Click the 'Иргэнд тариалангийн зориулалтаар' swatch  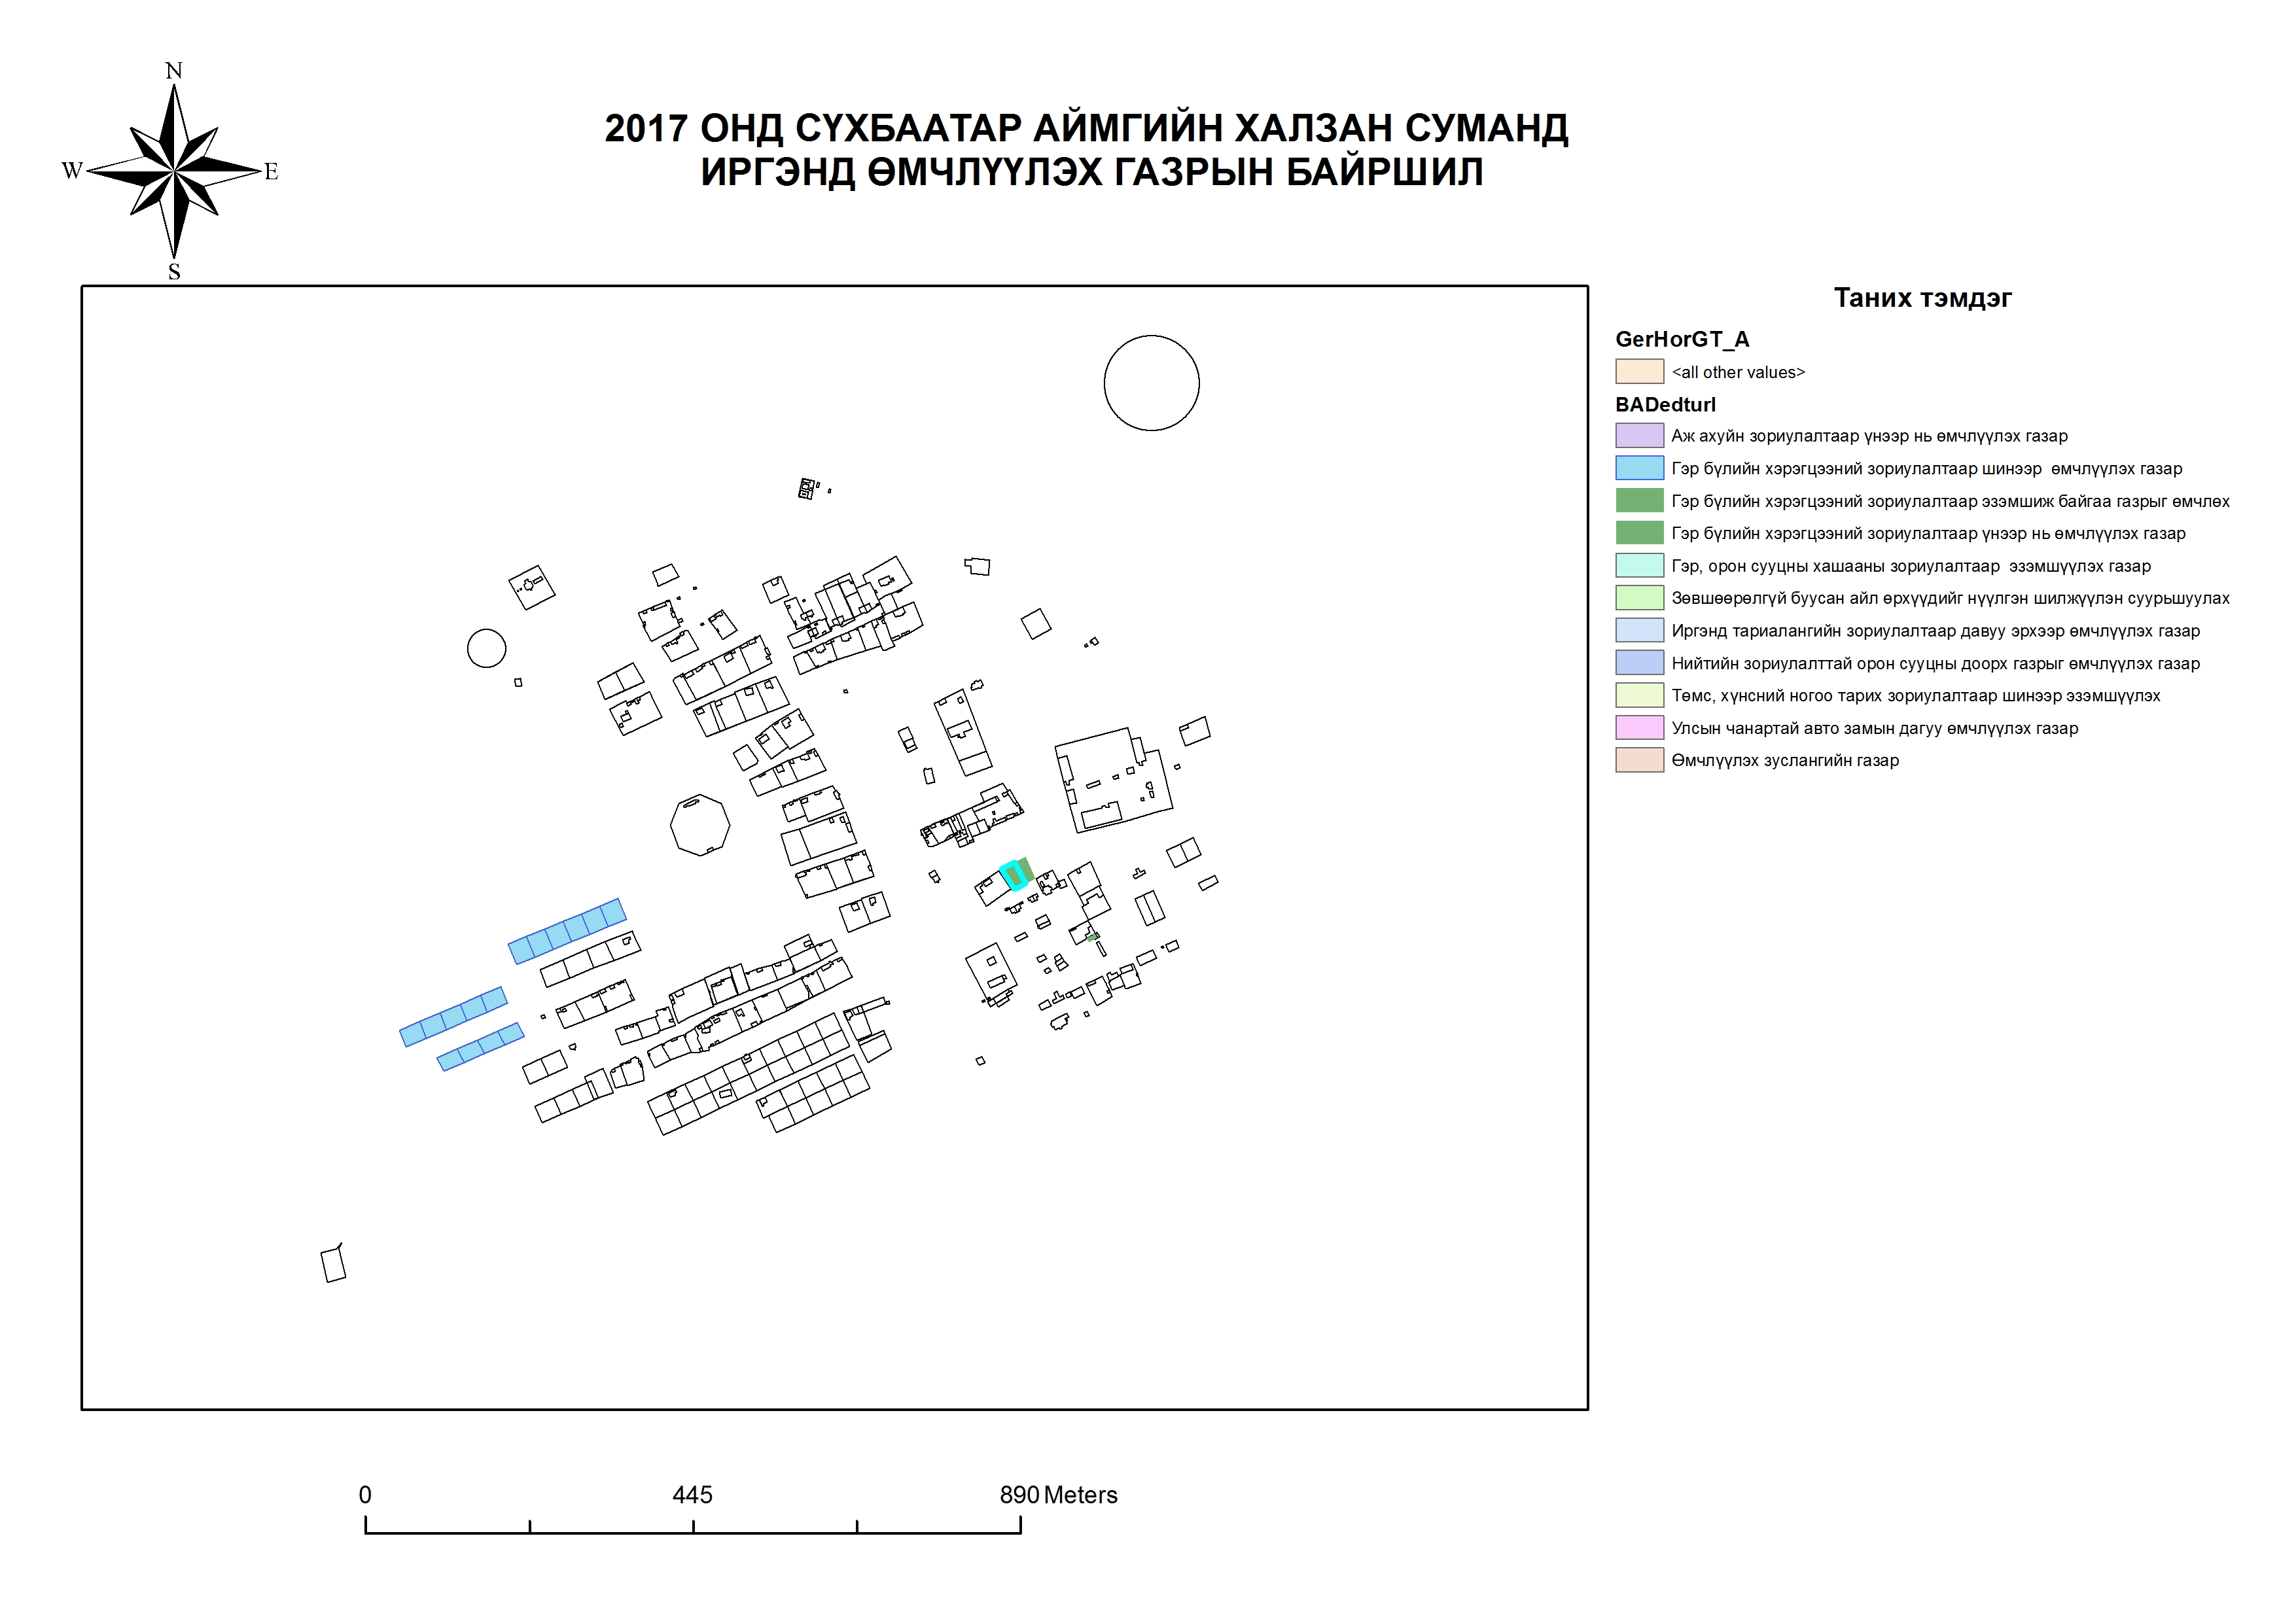[x=1639, y=630]
